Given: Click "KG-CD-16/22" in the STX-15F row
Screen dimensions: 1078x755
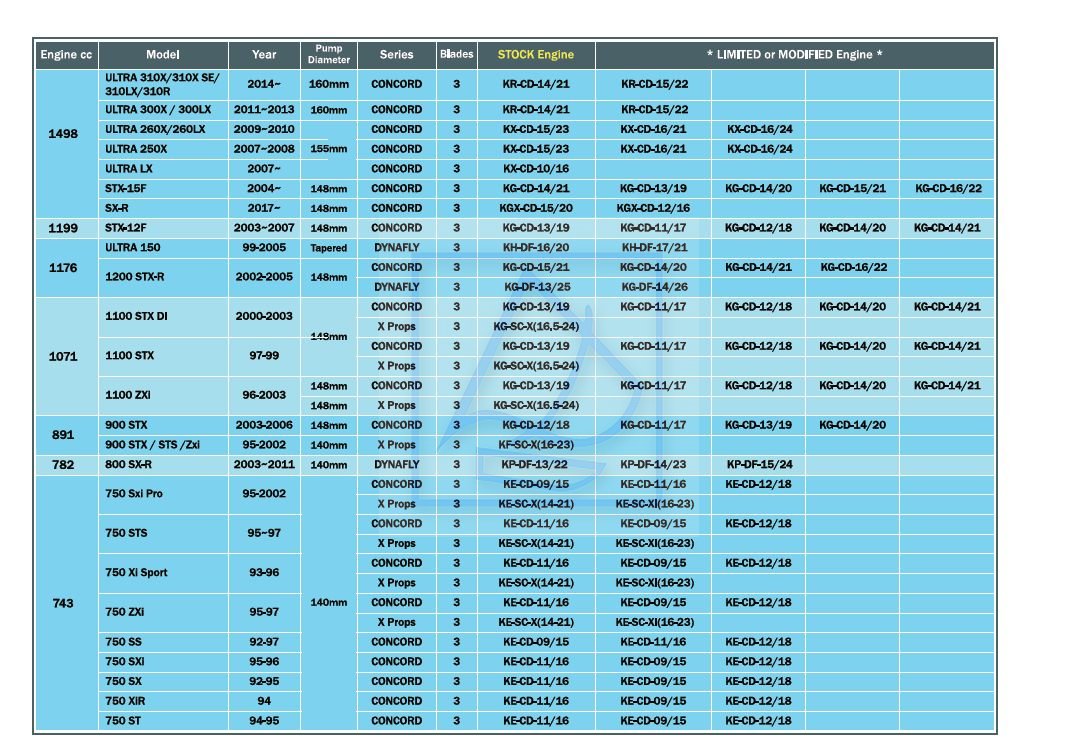Looking at the screenshot, I should (948, 188).
